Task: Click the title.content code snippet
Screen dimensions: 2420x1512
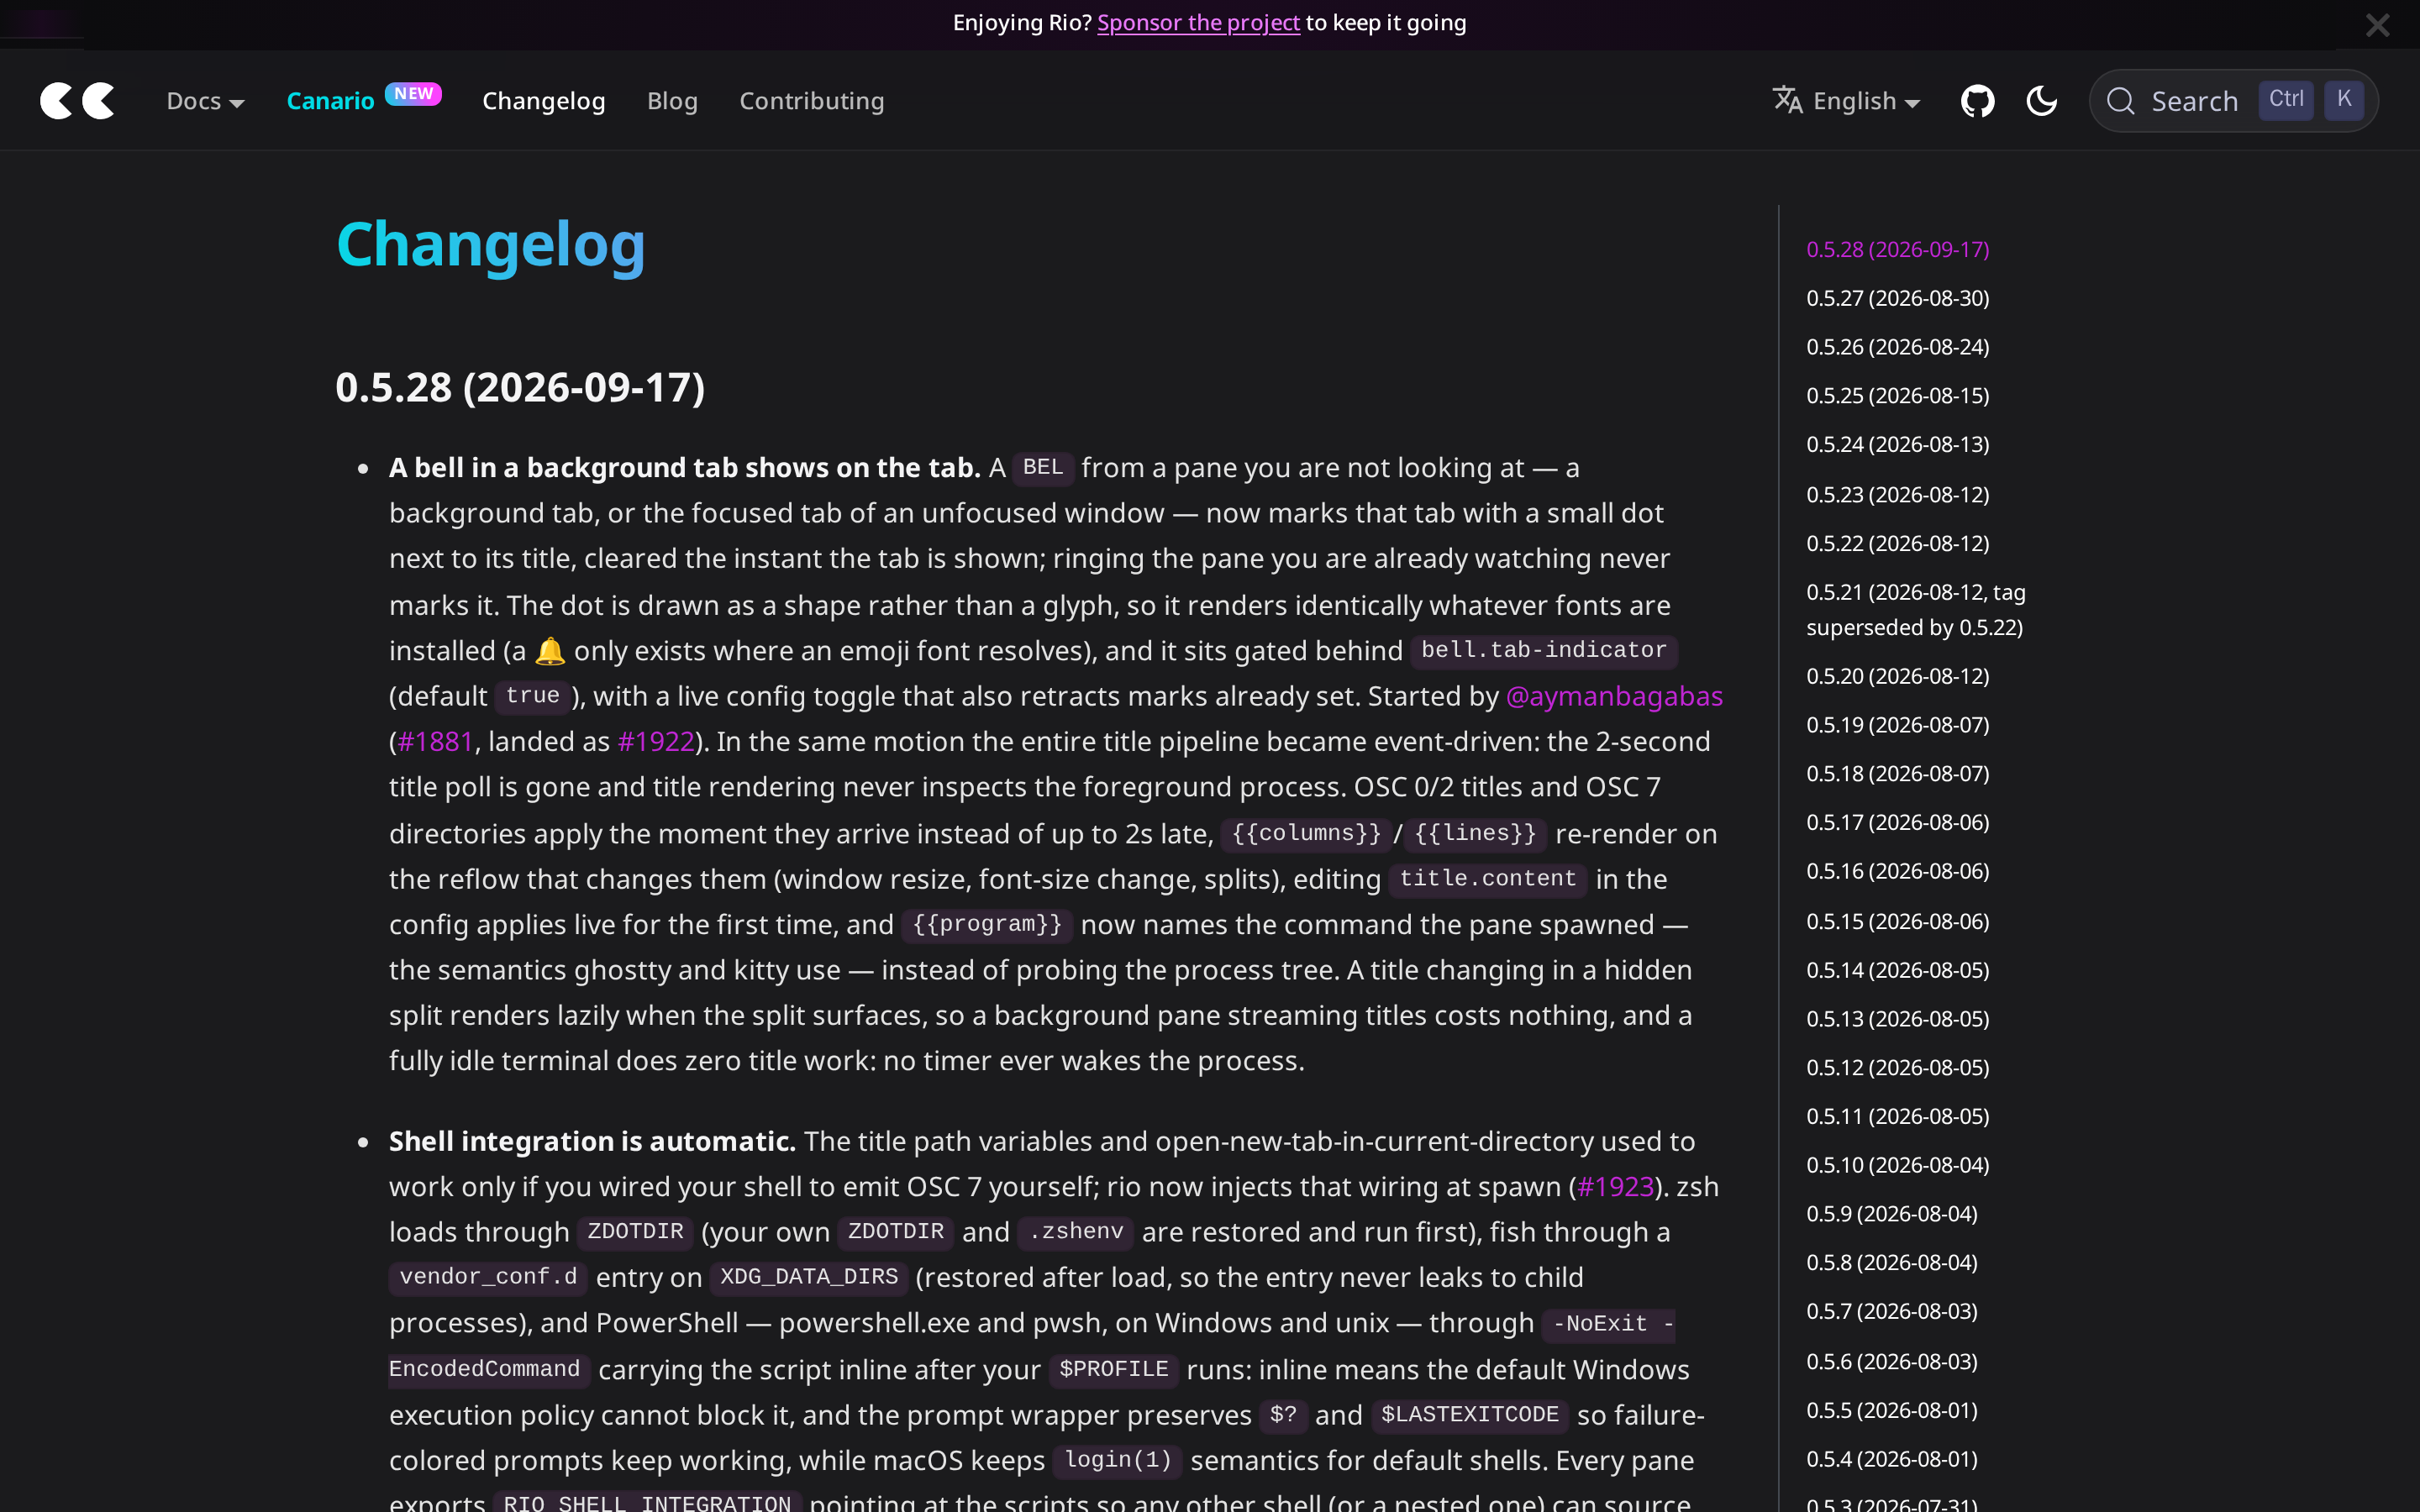Action: [1487, 879]
